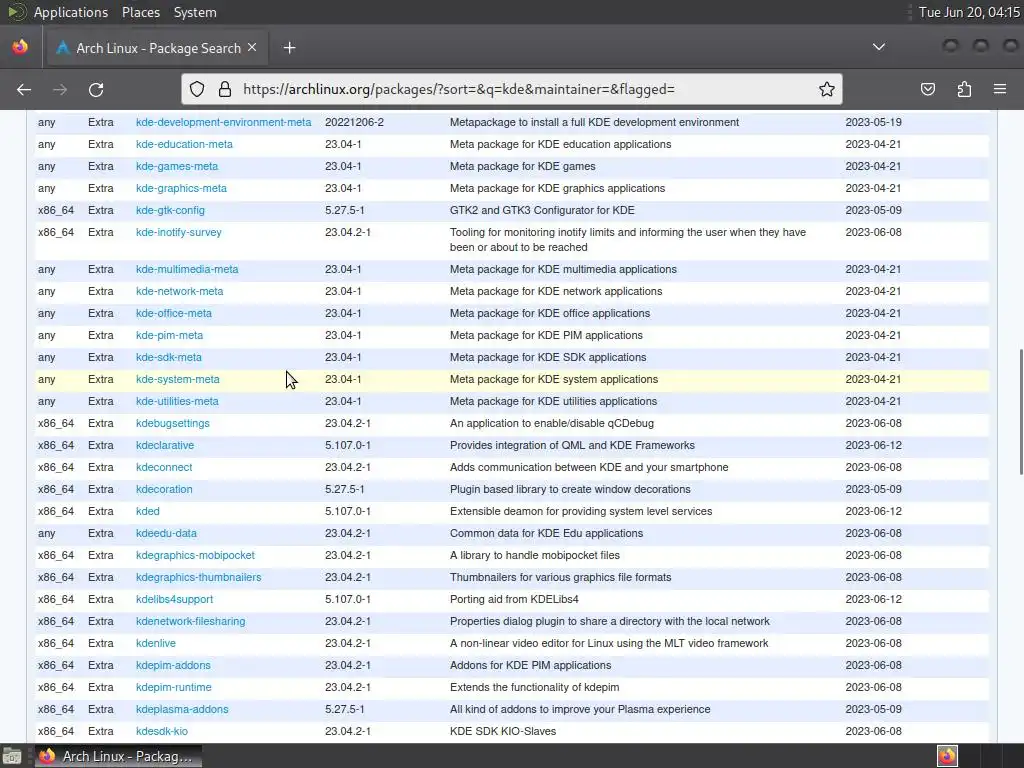Click the page vertical scrollbar thumb

pyautogui.click(x=1020, y=413)
